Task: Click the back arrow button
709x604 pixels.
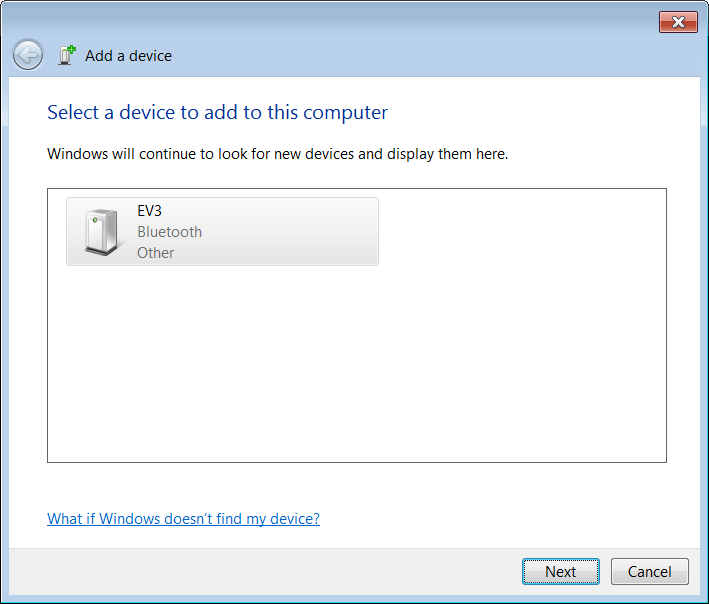Action: [28, 55]
